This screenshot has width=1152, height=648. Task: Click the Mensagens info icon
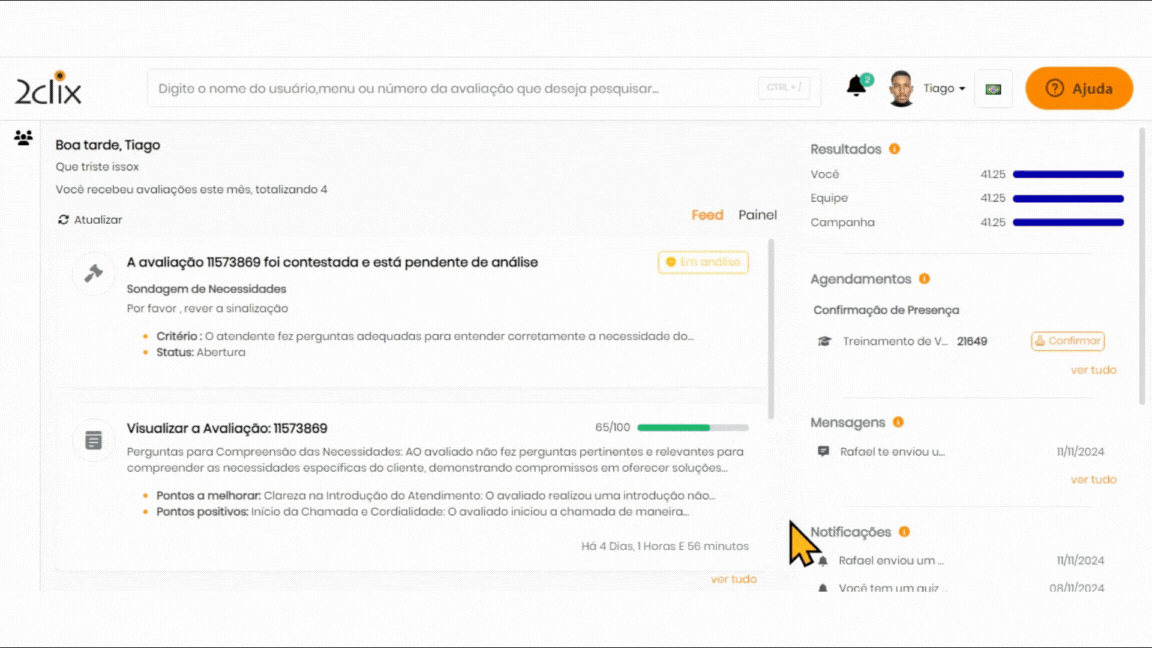[898, 422]
